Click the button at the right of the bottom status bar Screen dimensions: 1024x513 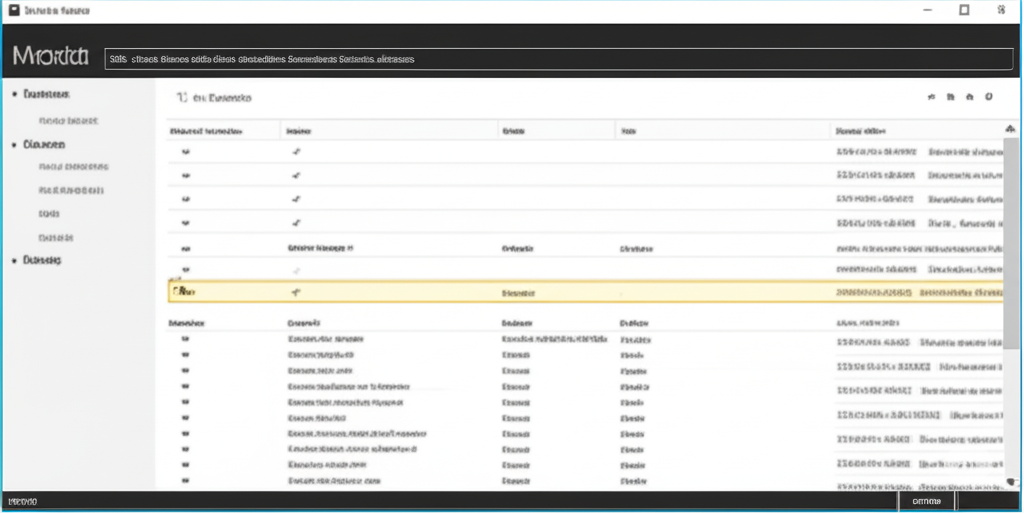pyautogui.click(x=926, y=501)
